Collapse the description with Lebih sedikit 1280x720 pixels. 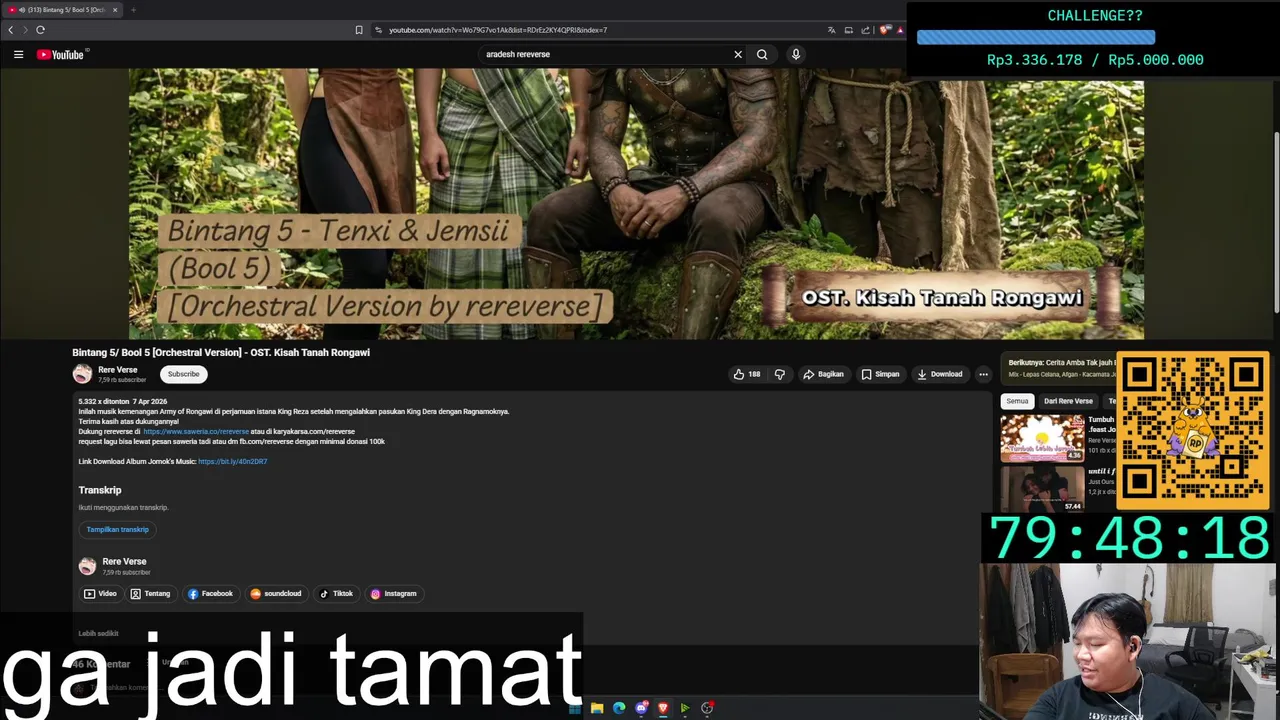coord(98,633)
